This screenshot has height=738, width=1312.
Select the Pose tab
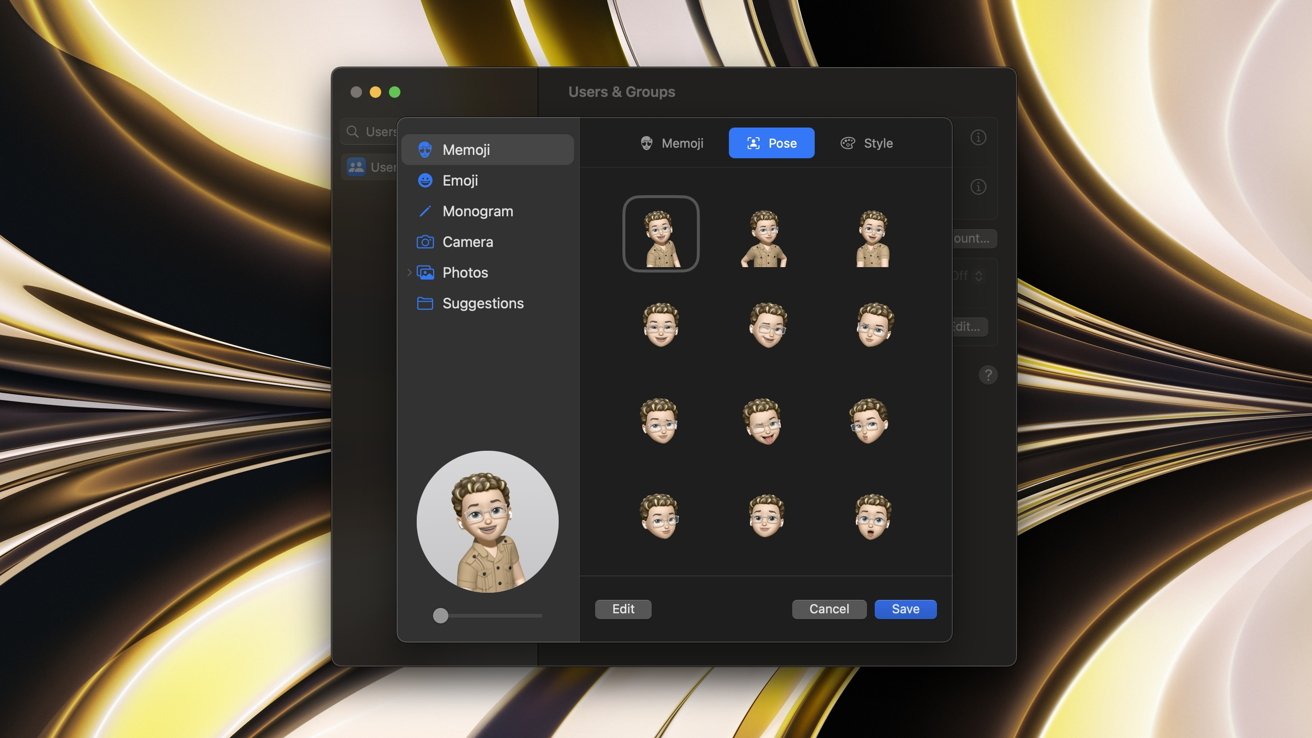tap(771, 143)
